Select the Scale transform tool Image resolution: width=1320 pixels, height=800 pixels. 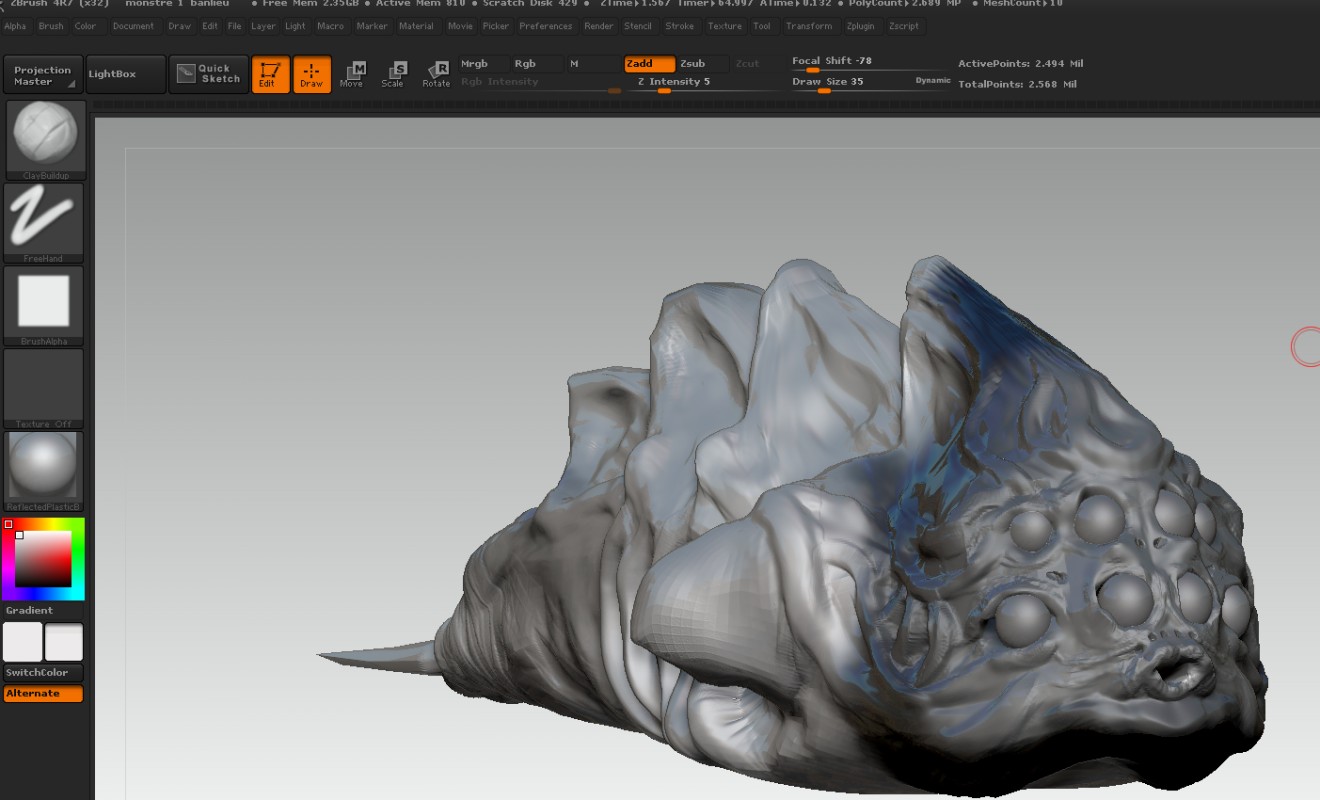[394, 74]
